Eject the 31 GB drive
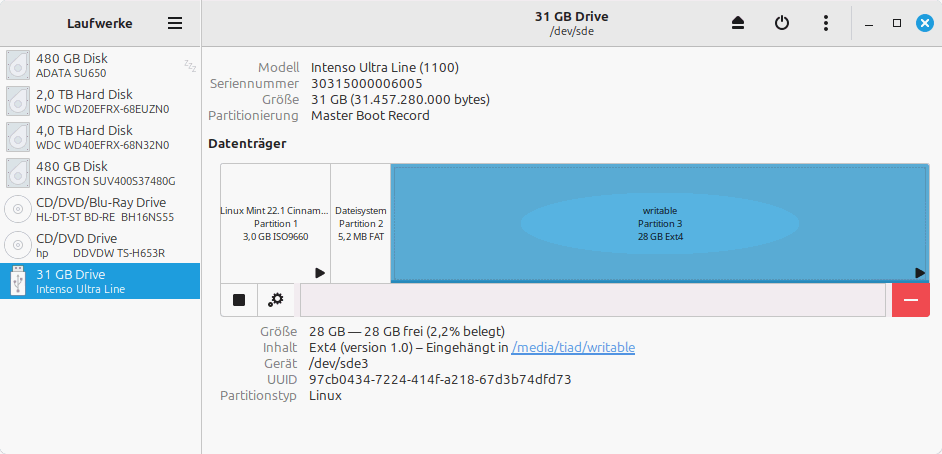This screenshot has width=942, height=454. (739, 23)
